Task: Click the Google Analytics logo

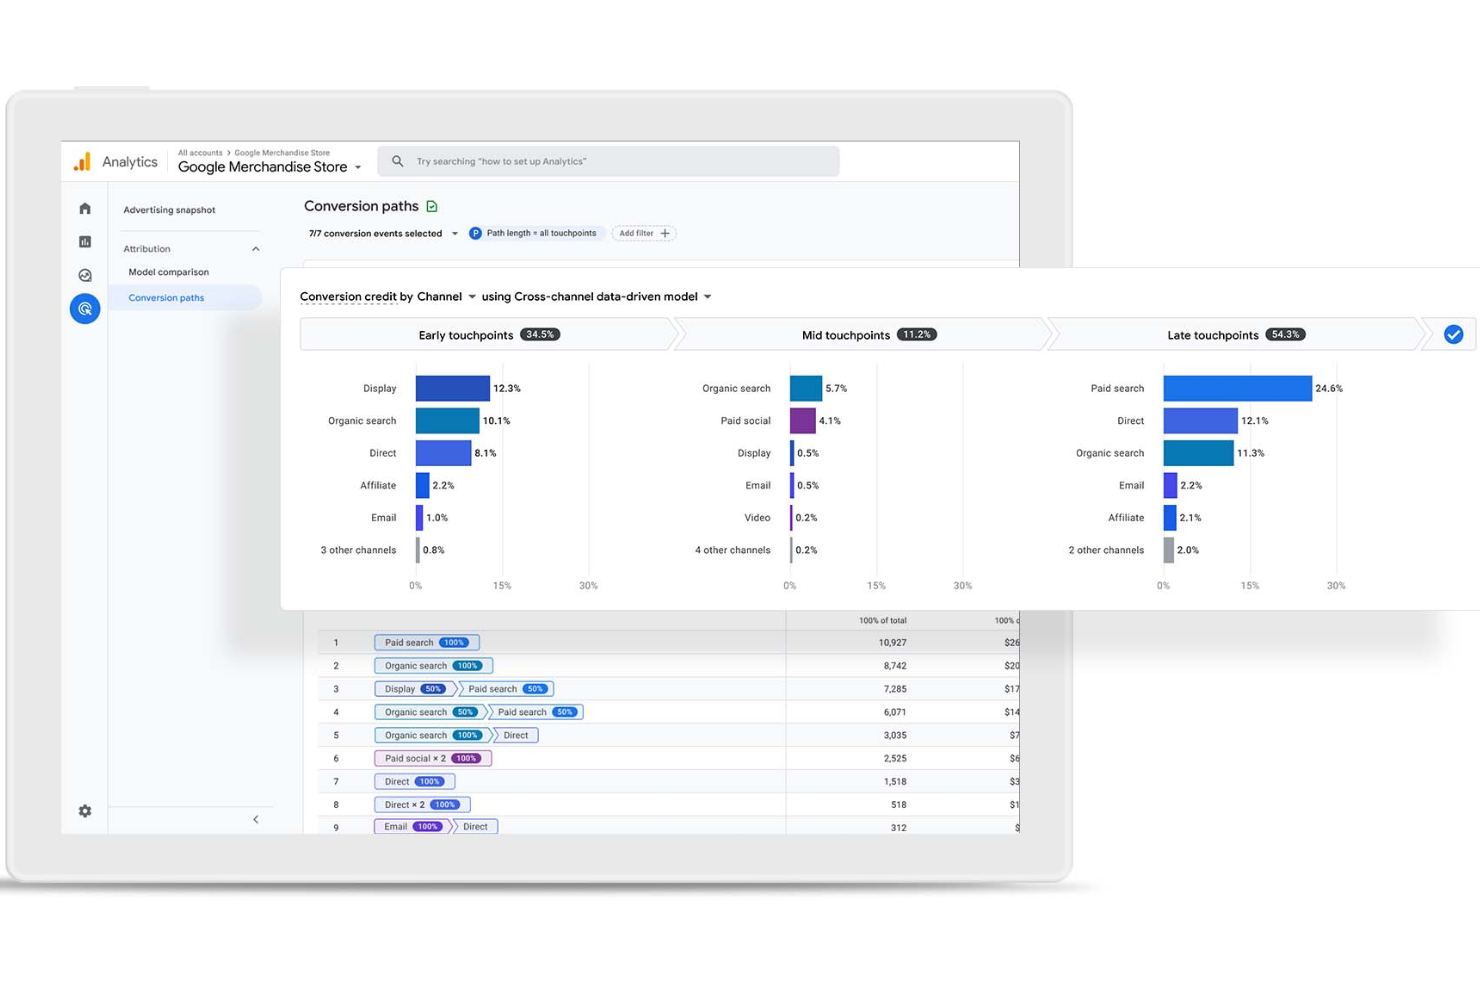Action: point(83,161)
